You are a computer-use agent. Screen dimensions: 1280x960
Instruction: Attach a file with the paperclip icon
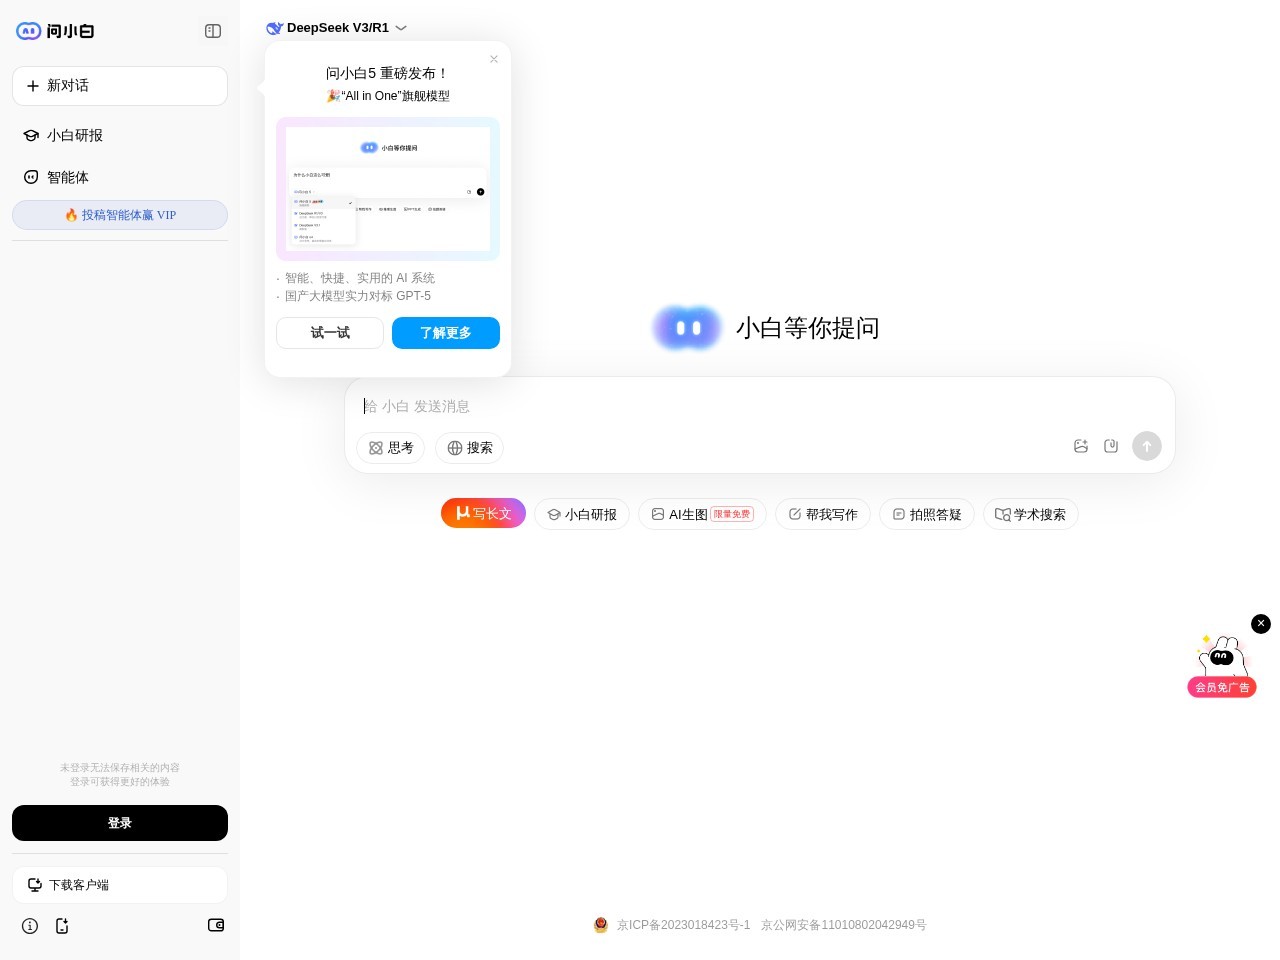pos(1111,446)
